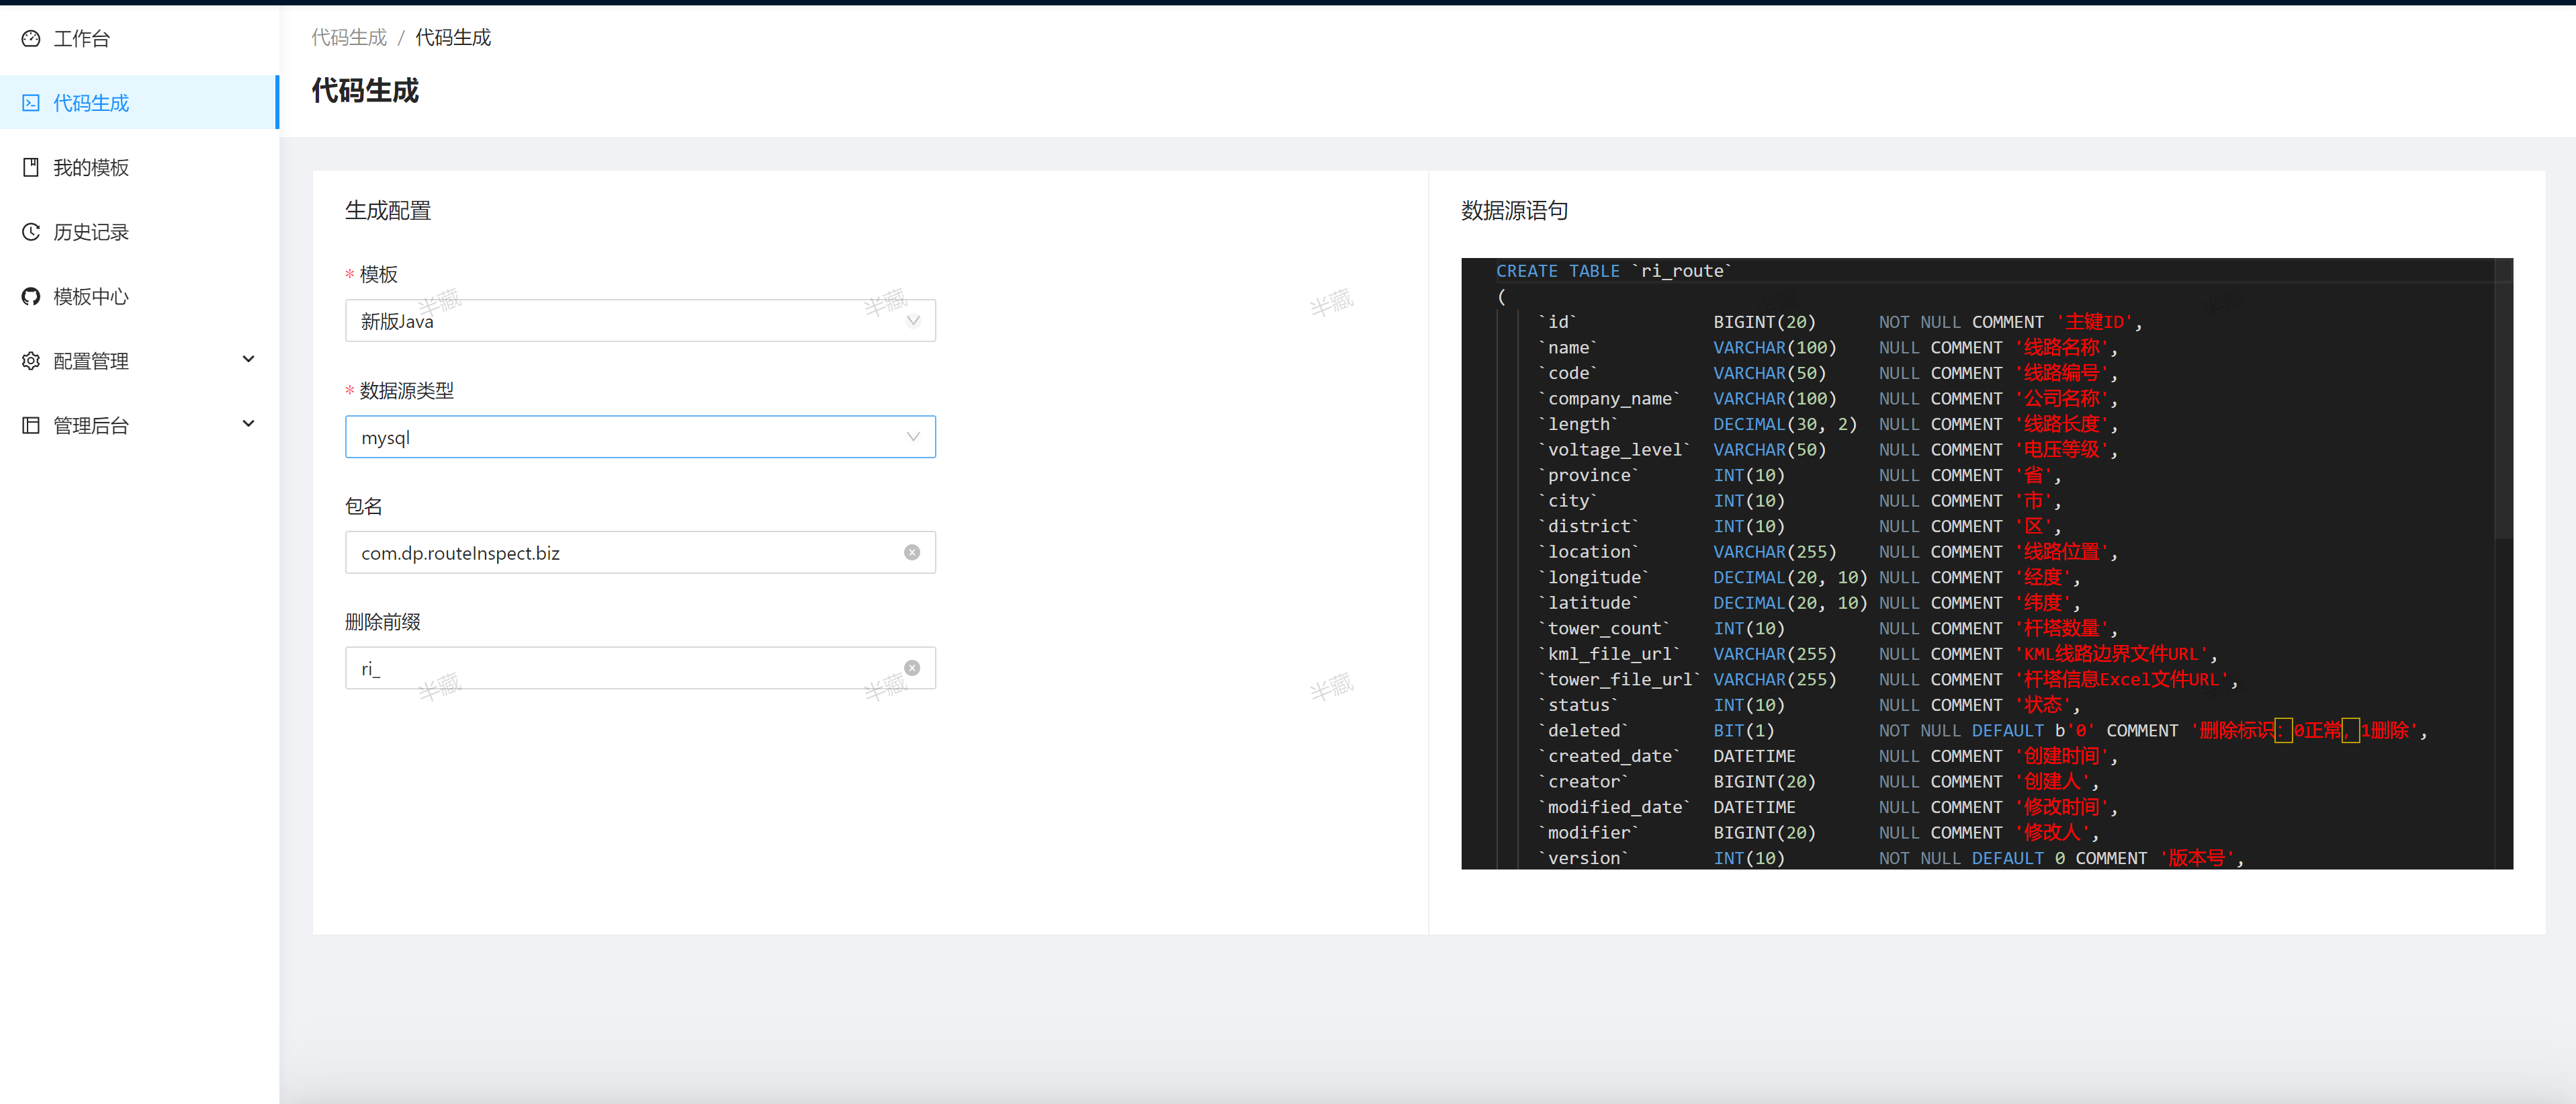Click the 历史记录 clock icon
This screenshot has height=1104, width=2576.
click(x=31, y=232)
